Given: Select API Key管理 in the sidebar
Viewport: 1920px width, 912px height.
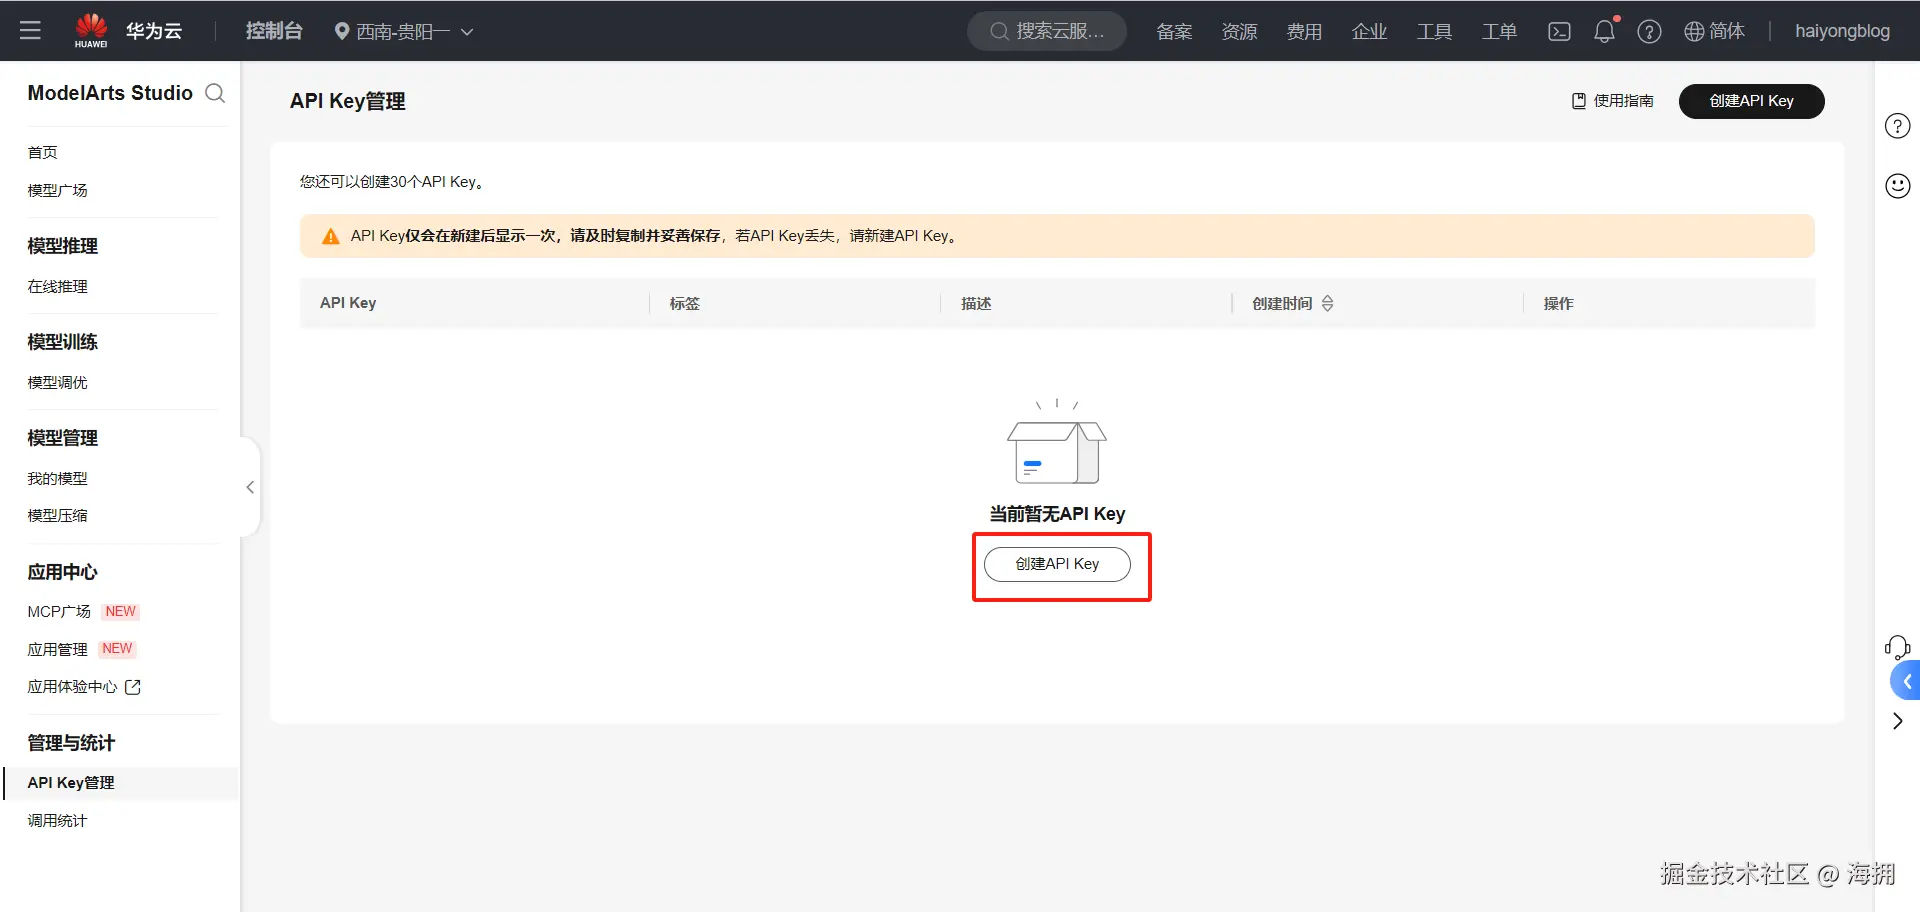Looking at the screenshot, I should coord(120,783).
